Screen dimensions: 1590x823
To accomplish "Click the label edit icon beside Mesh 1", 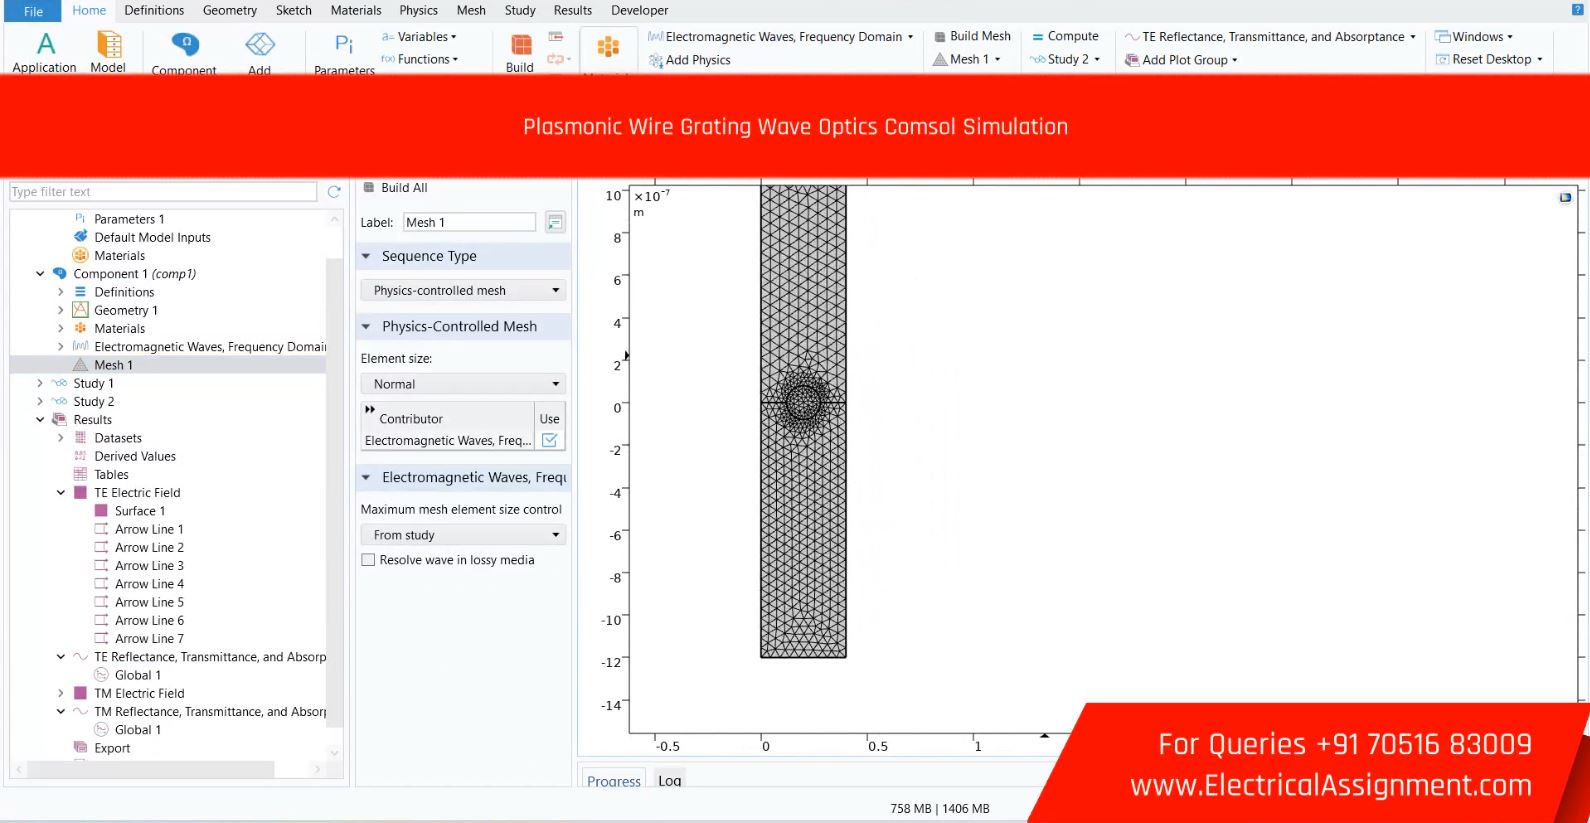I will pyautogui.click(x=555, y=222).
